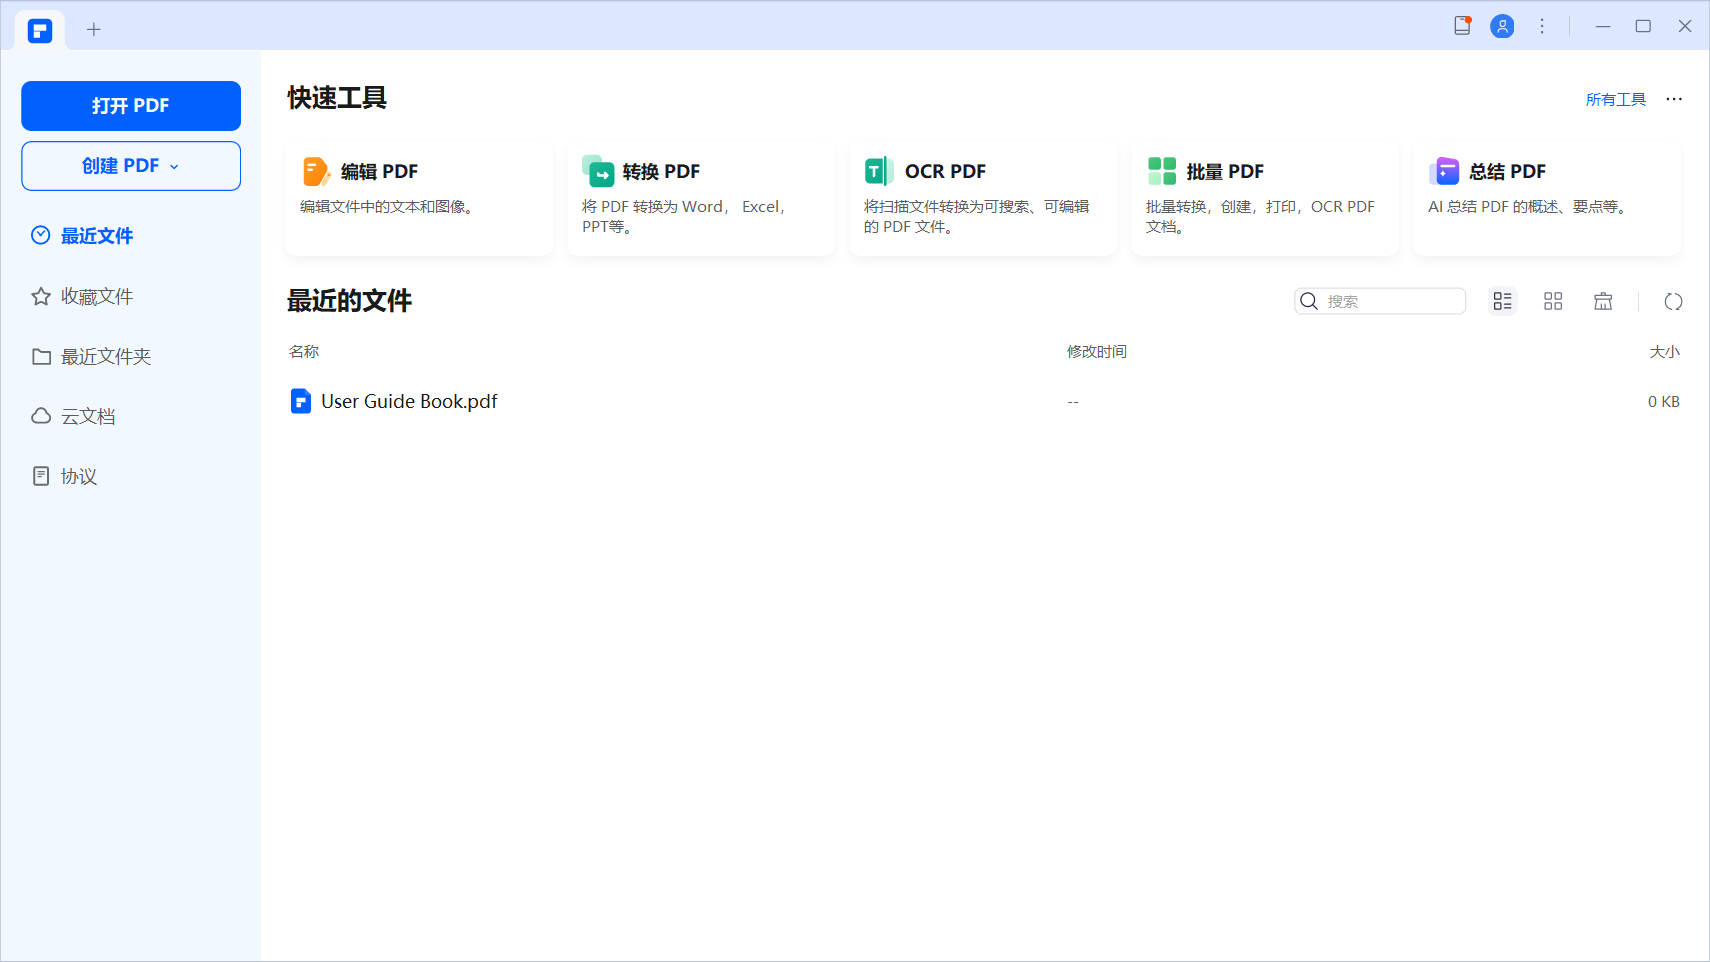Add a new tab with plus icon
The image size is (1710, 962).
click(x=94, y=30)
